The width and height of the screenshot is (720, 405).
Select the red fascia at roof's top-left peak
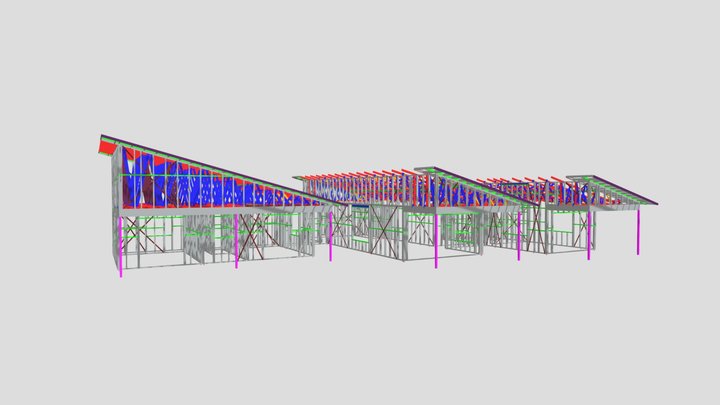click(106, 147)
